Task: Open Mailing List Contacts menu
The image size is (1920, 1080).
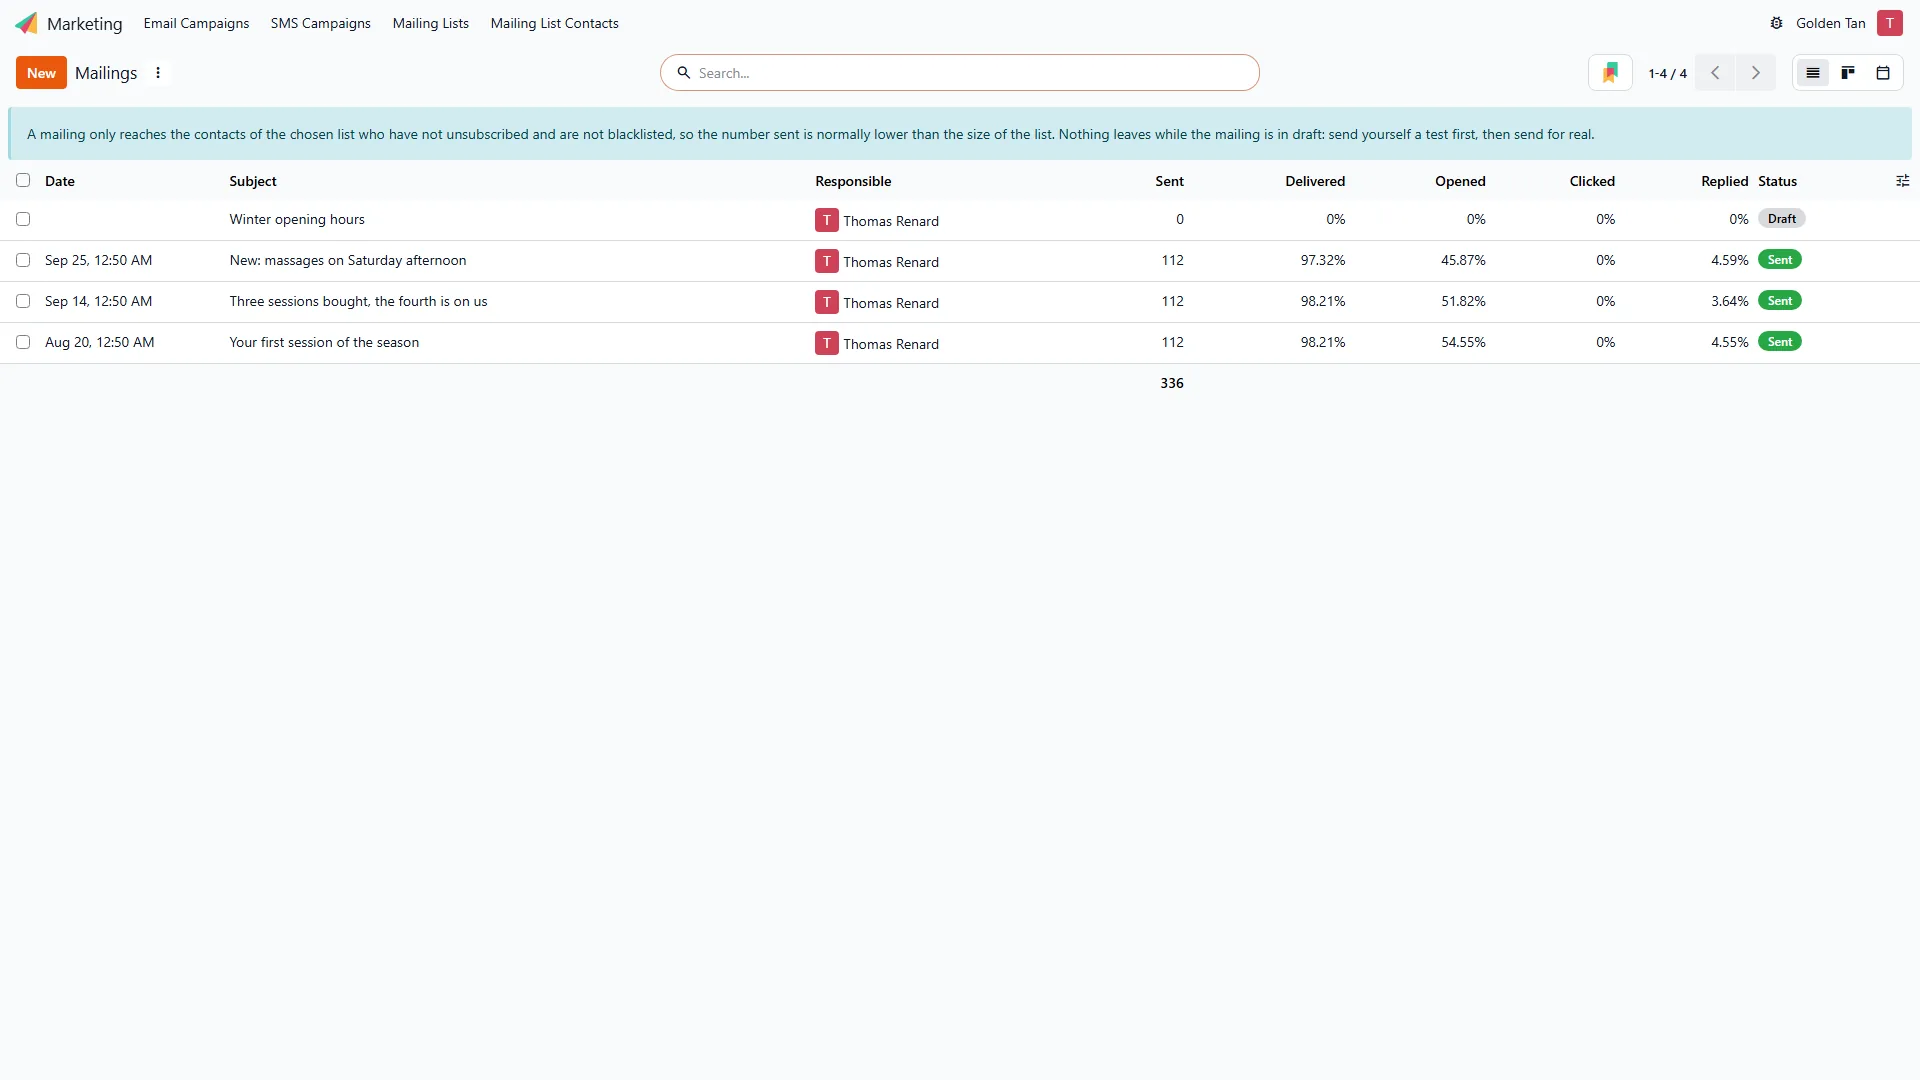Action: pyautogui.click(x=554, y=23)
